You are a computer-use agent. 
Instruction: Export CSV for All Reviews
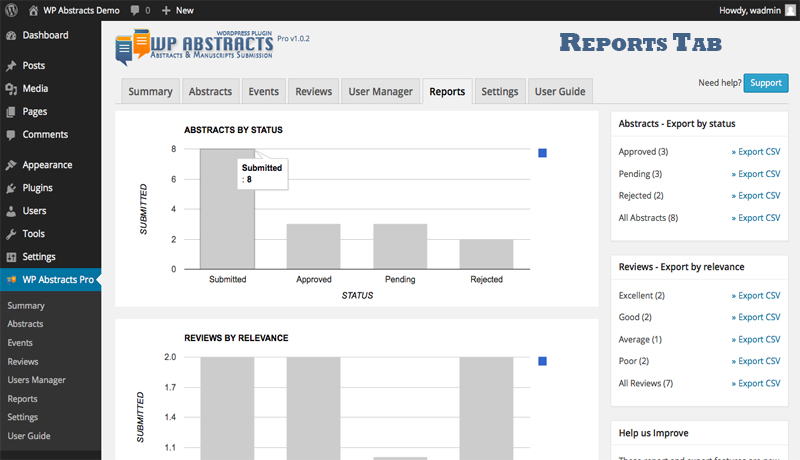click(x=756, y=384)
